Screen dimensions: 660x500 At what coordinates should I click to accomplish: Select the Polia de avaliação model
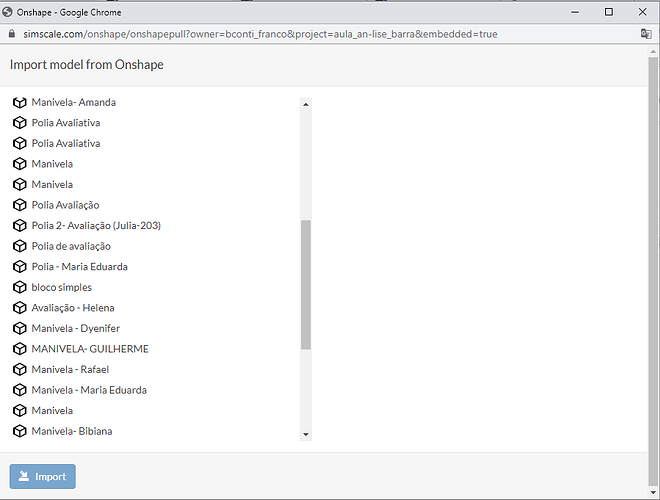pos(71,246)
